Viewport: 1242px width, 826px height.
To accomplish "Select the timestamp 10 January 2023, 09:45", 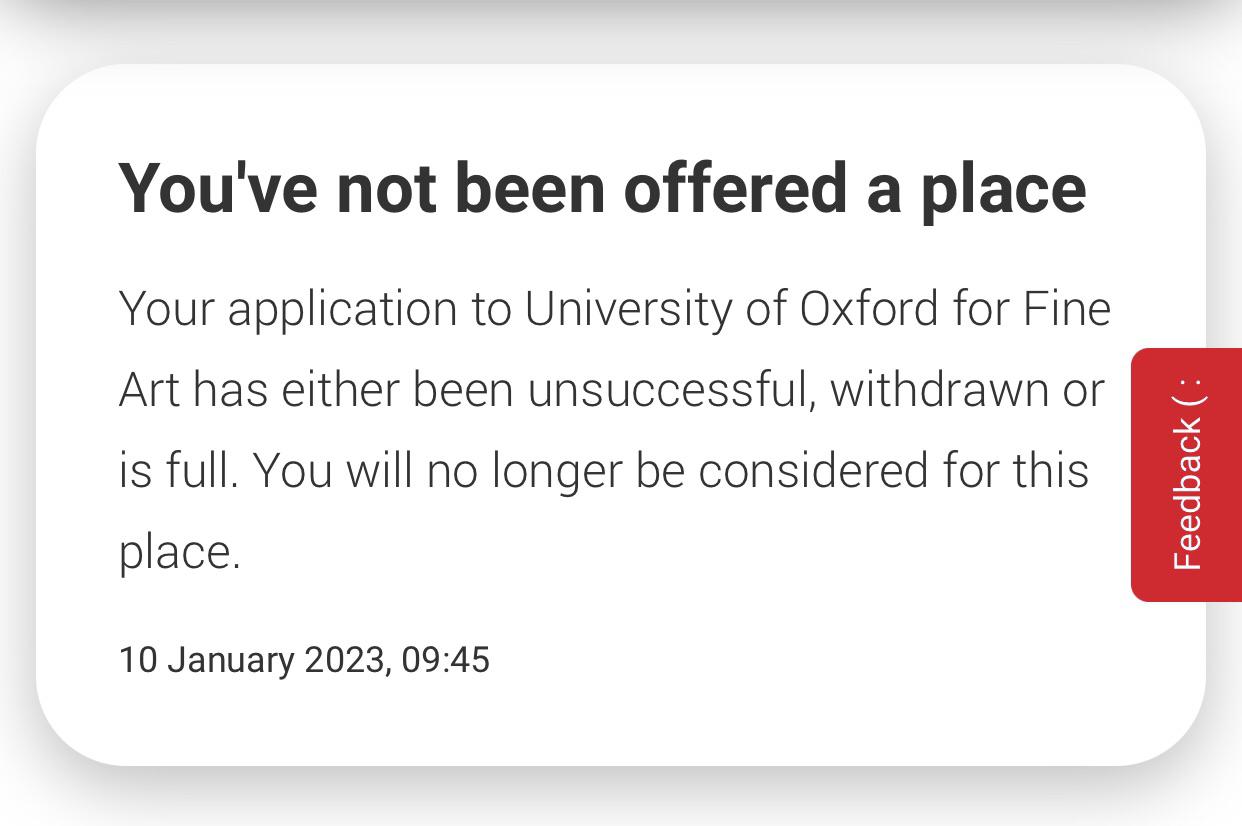I will [x=305, y=660].
